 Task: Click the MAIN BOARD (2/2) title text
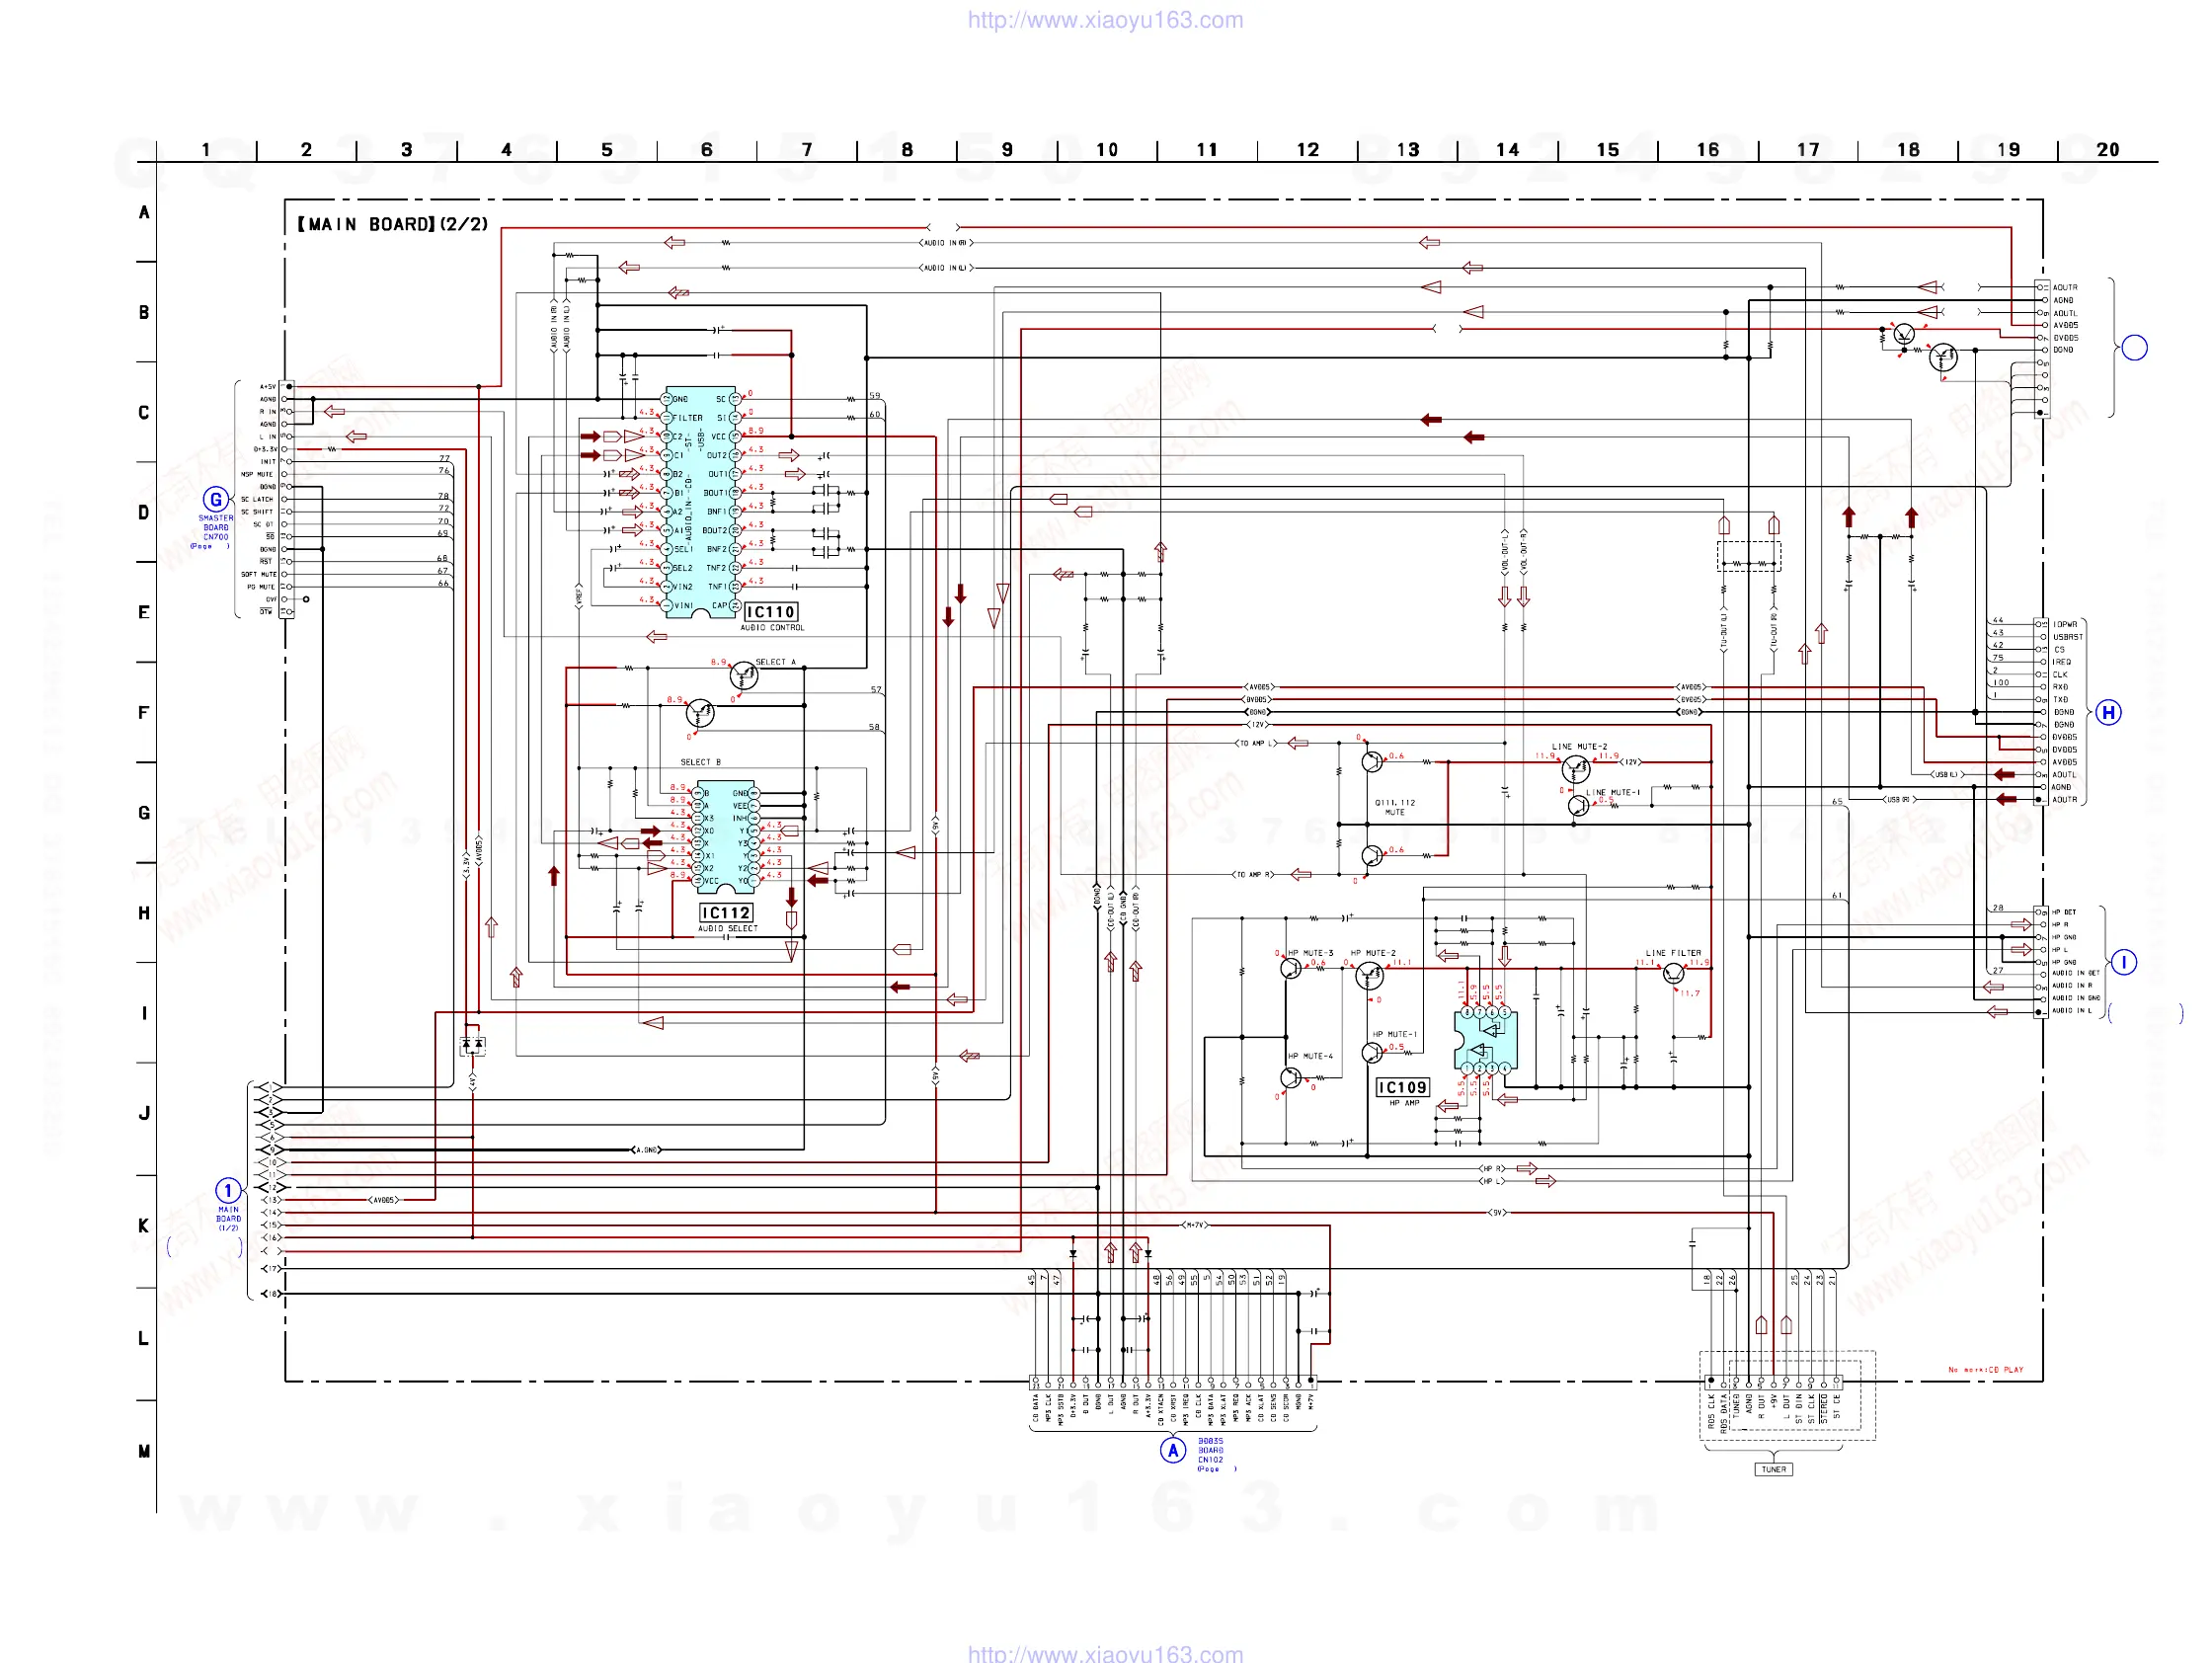click(x=392, y=224)
